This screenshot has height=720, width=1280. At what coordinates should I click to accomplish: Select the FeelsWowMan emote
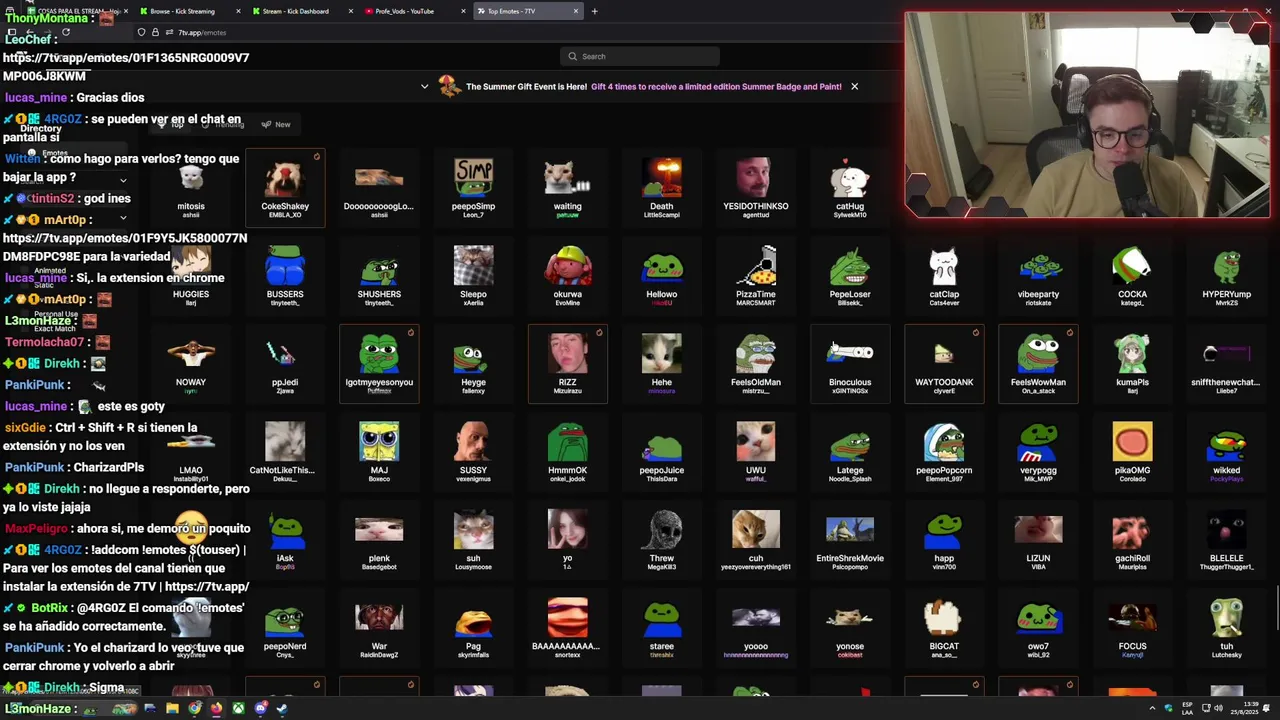point(1038,364)
